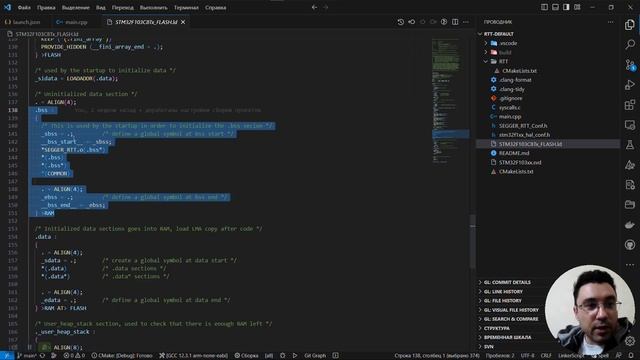
Task: Show additional activity bar views ellipsis
Action: click(630, 264)
